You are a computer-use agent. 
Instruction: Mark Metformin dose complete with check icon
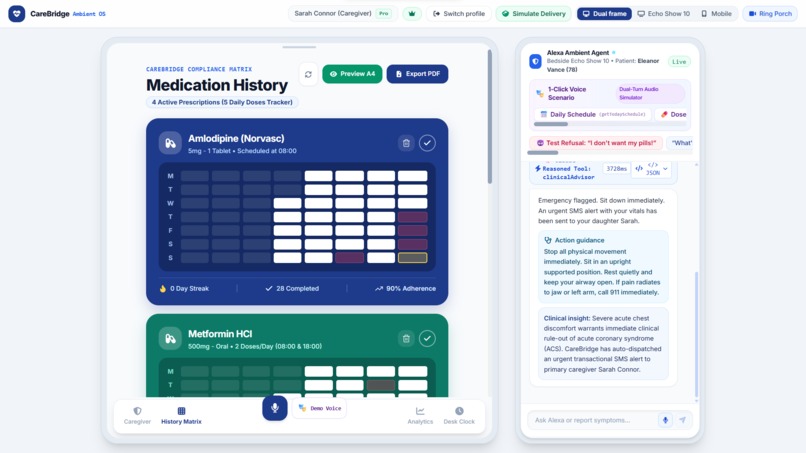pyautogui.click(x=427, y=338)
